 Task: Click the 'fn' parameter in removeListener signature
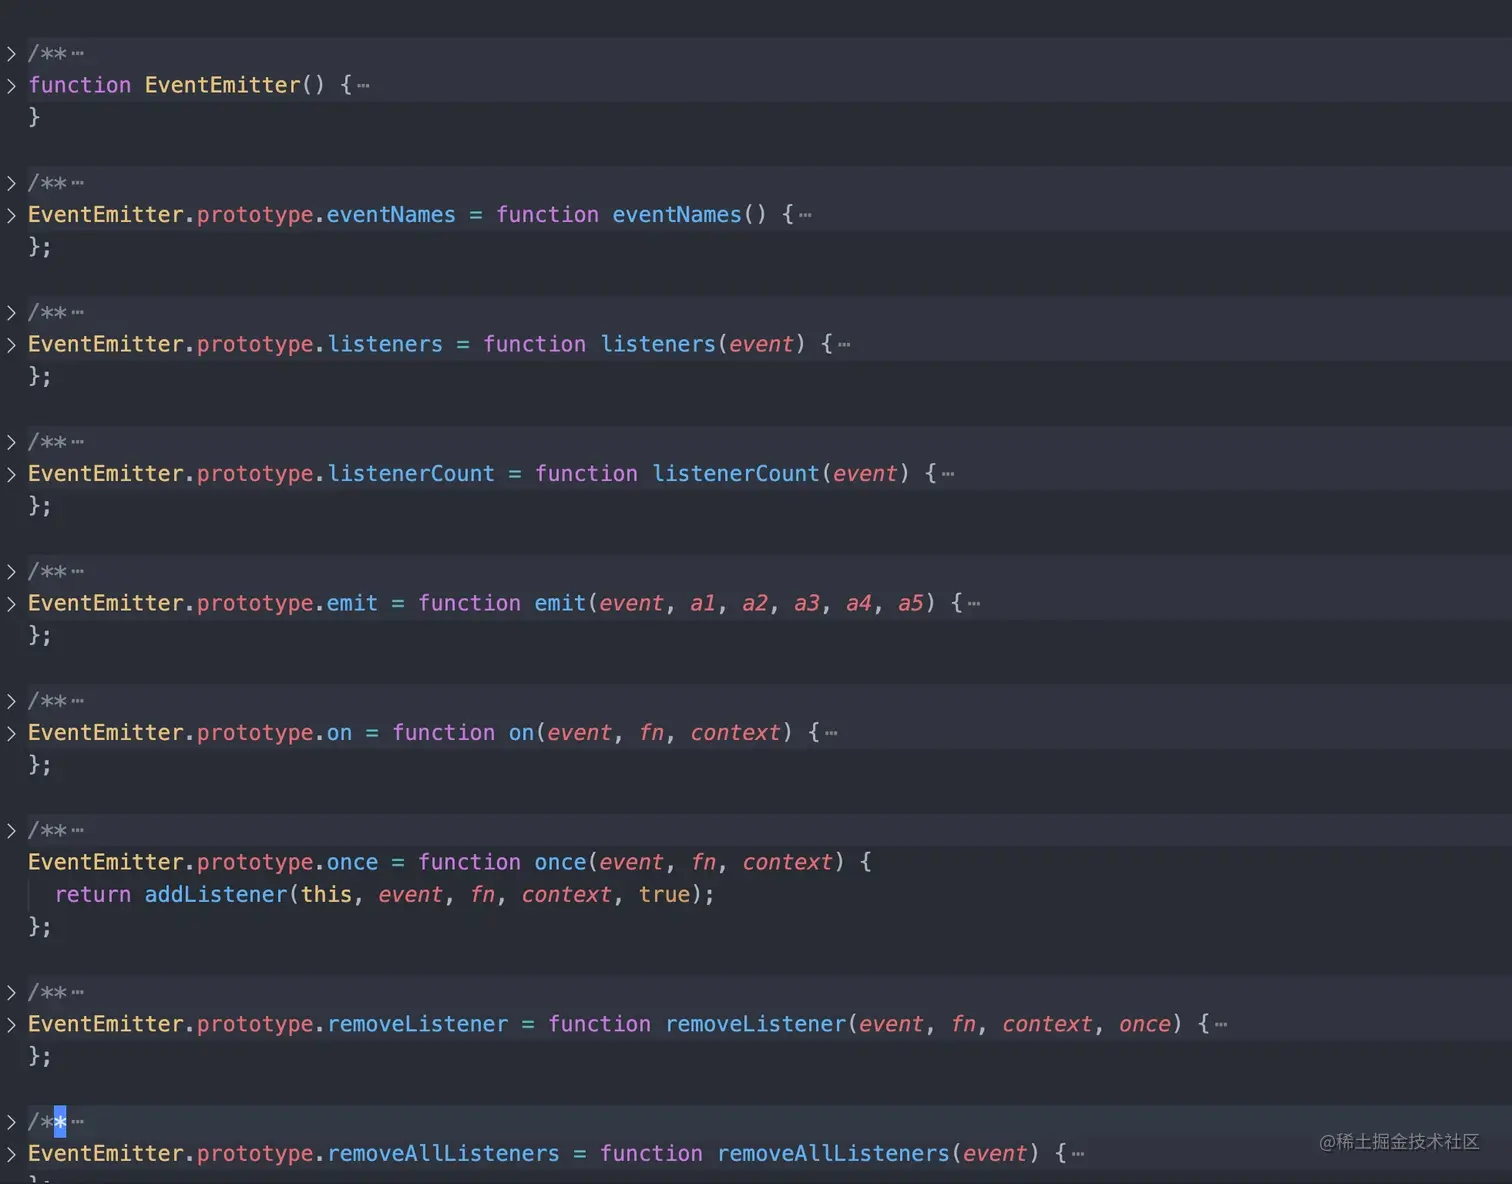click(964, 1025)
